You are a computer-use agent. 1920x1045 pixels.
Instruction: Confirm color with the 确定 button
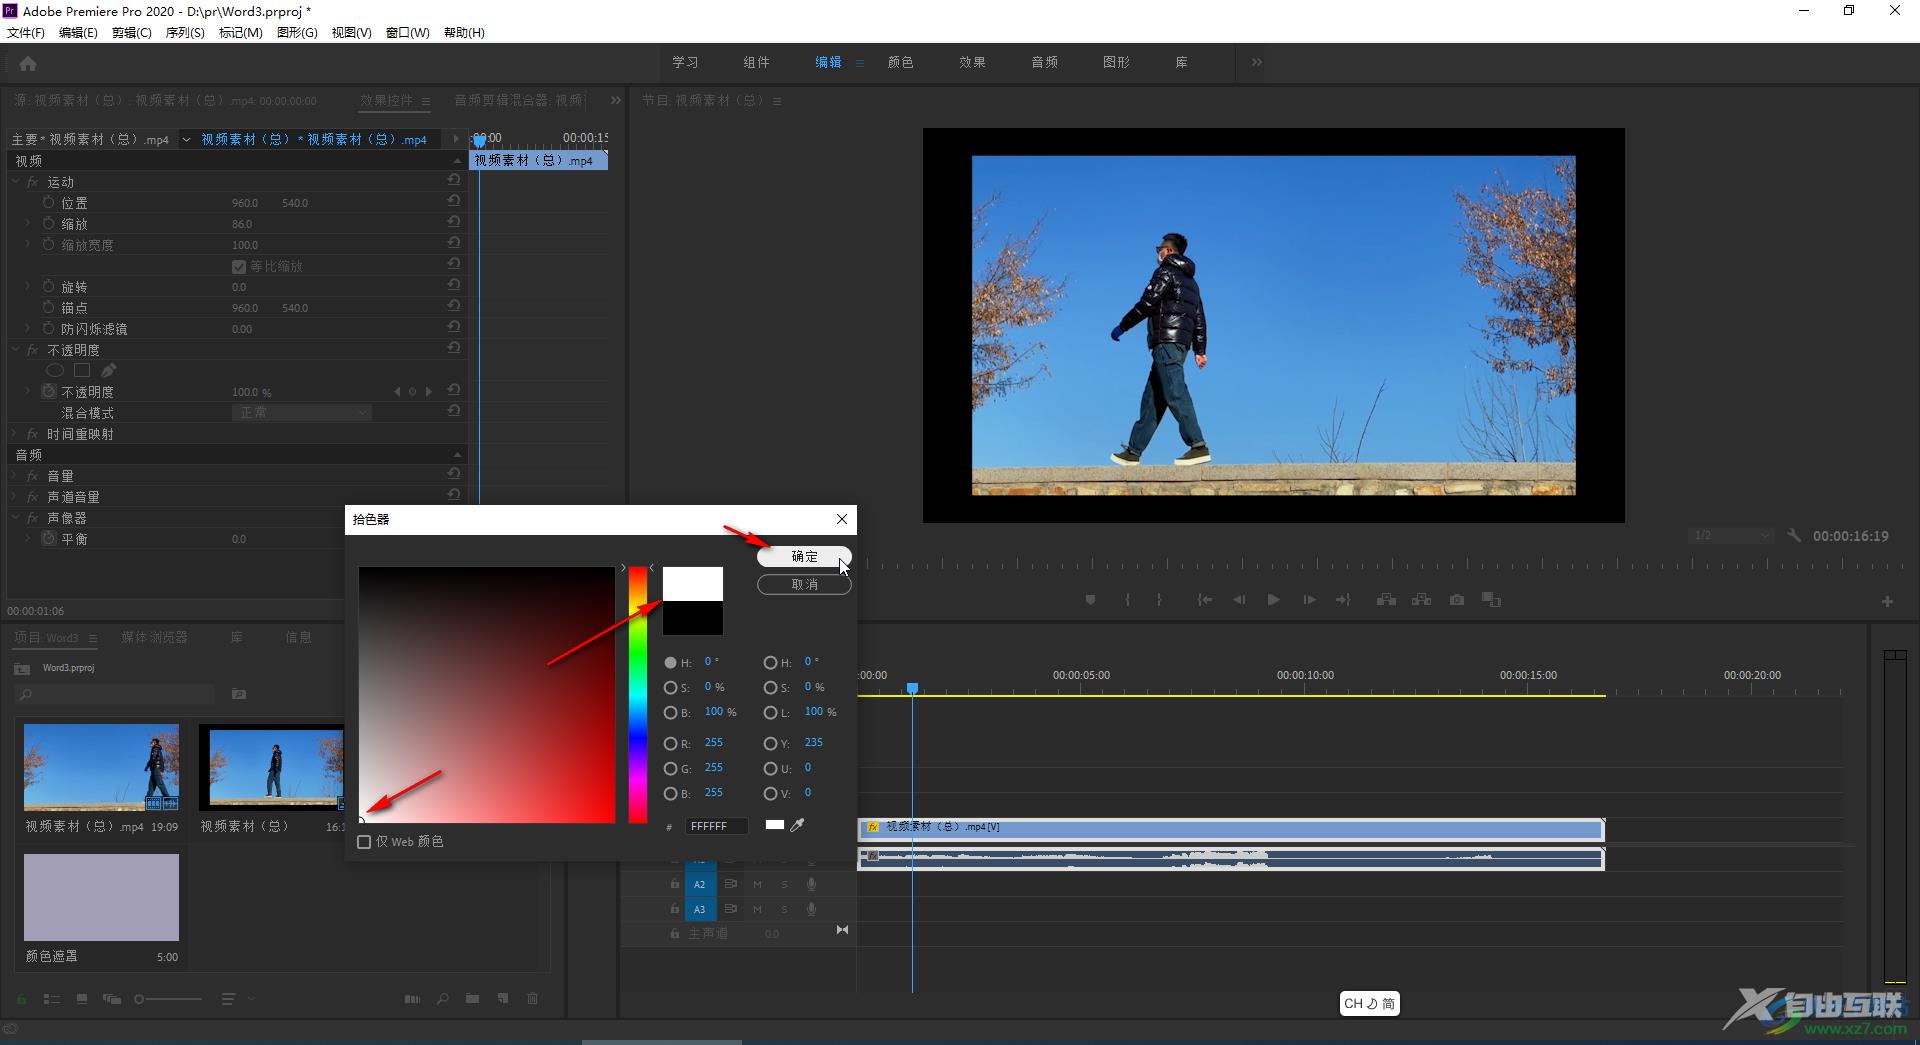point(804,556)
